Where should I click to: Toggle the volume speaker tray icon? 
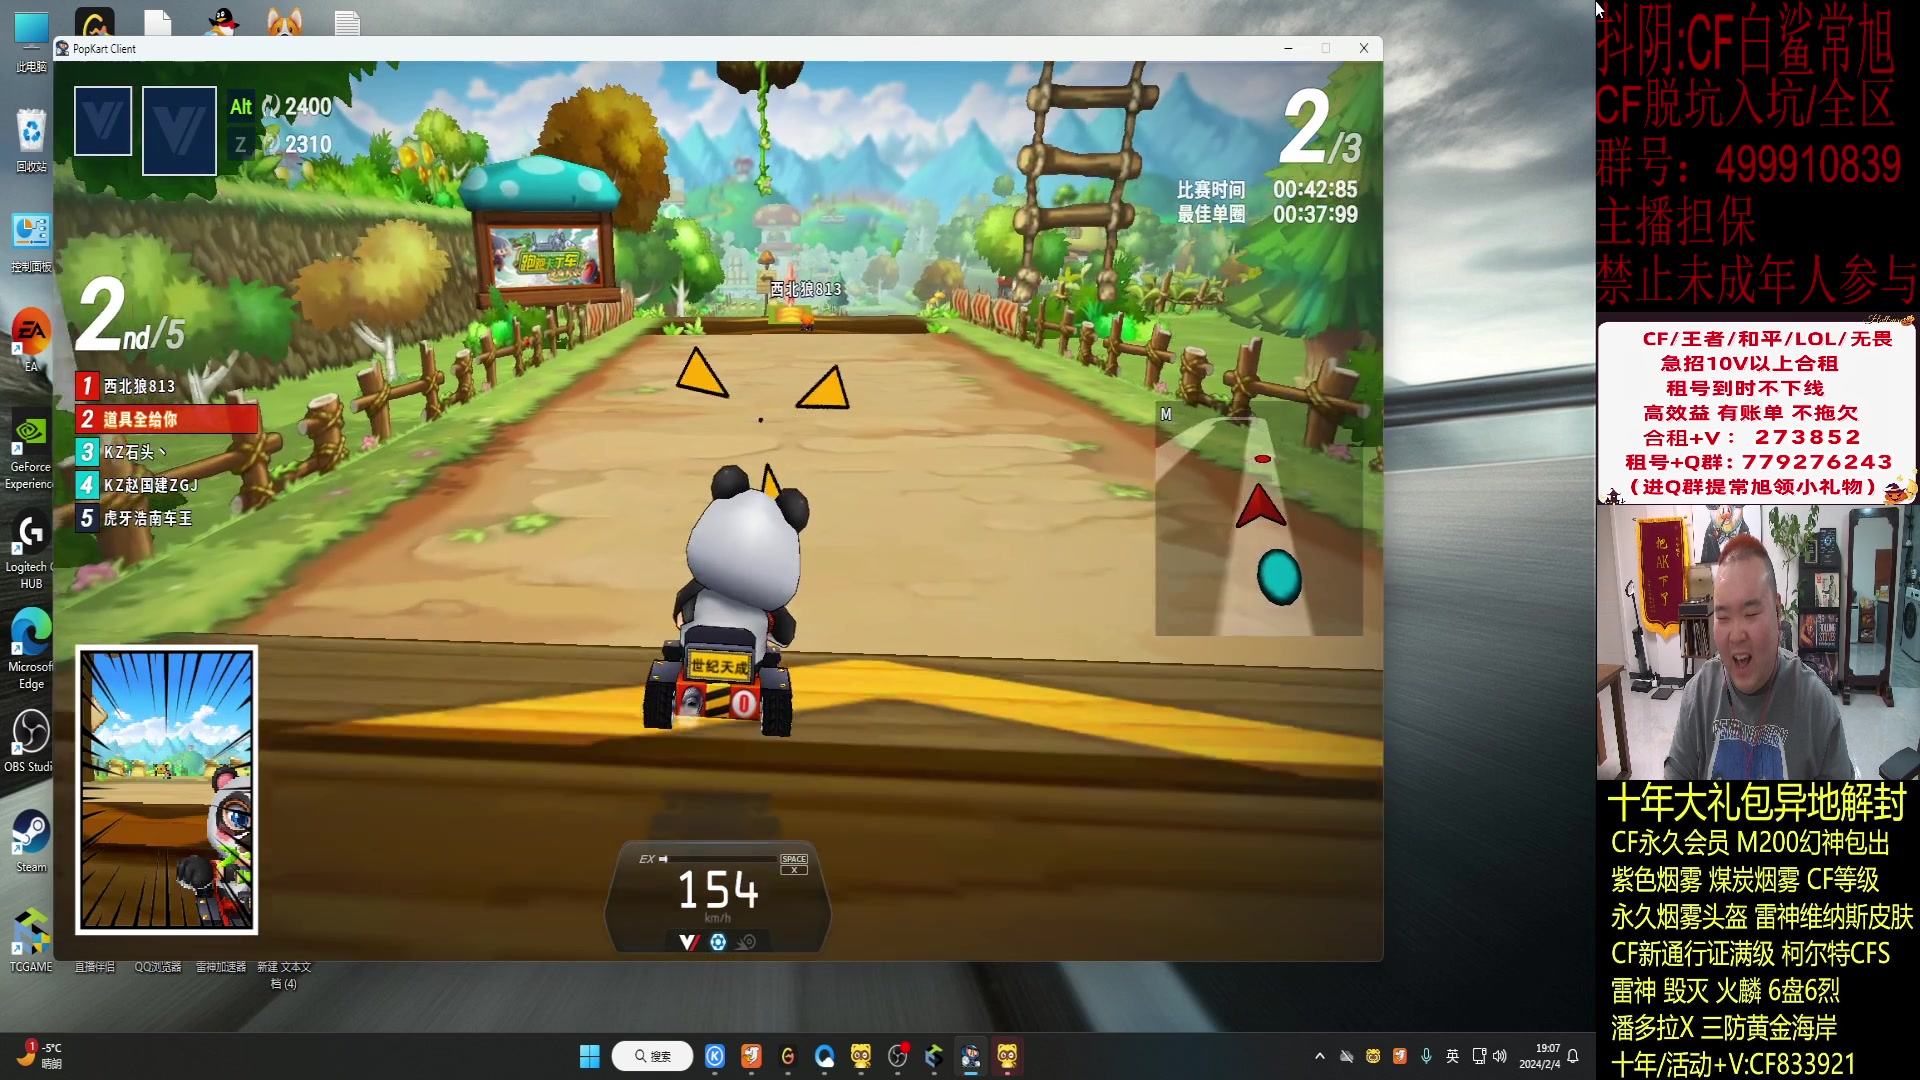pos(1499,1056)
